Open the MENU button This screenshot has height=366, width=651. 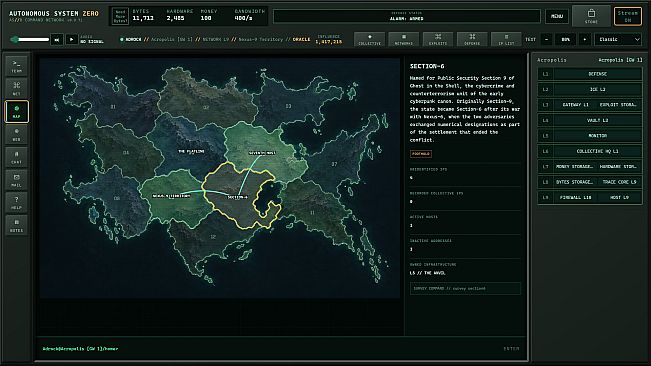tap(557, 16)
